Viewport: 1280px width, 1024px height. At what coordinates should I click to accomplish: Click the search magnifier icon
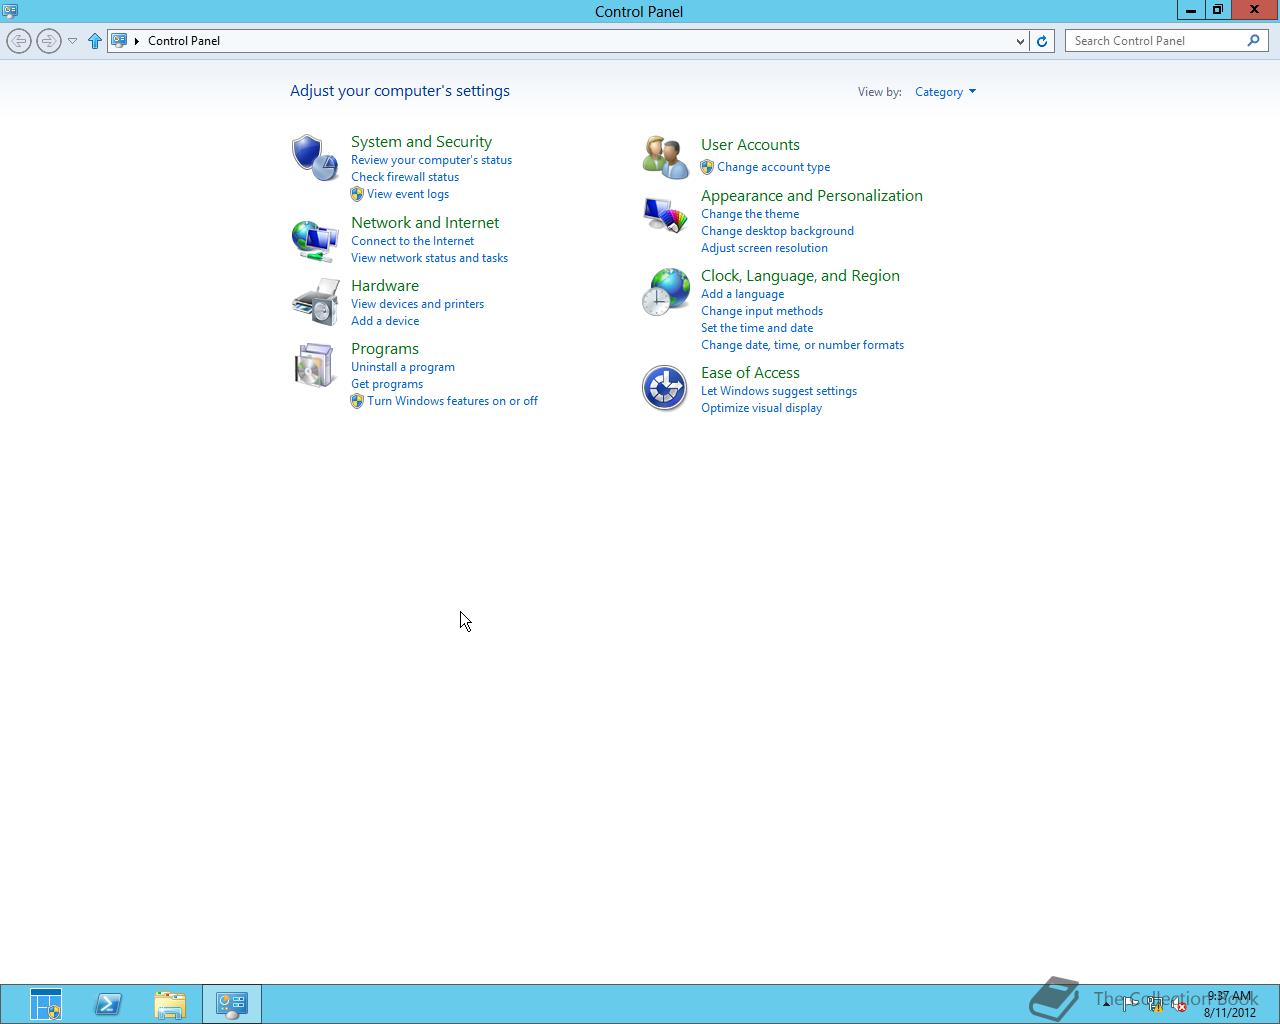1253,41
